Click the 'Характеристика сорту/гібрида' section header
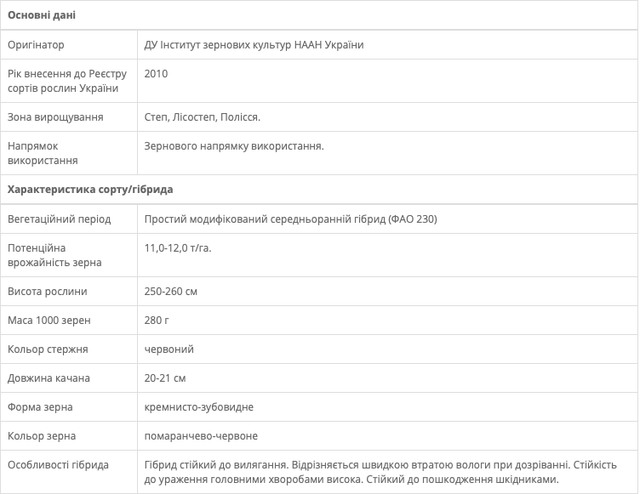The height and width of the screenshot is (494, 640). 90,189
